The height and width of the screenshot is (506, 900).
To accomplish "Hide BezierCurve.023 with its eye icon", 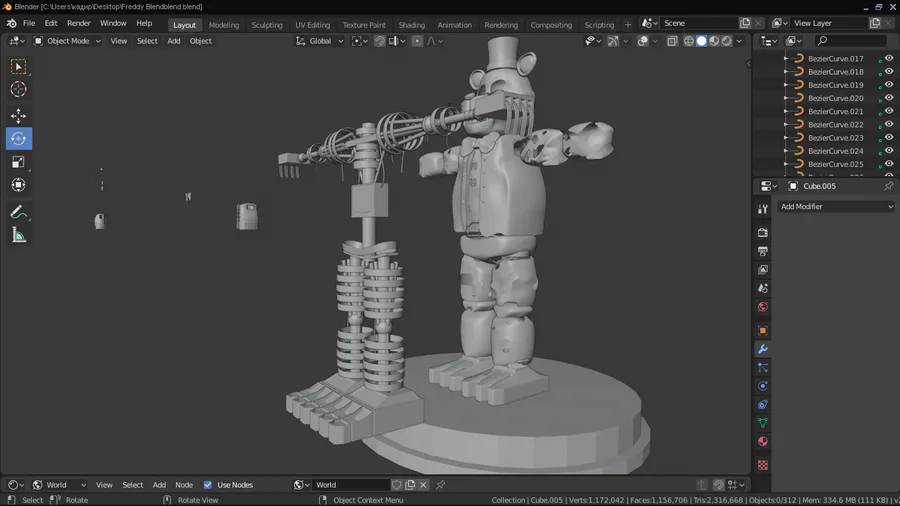I will click(x=889, y=137).
